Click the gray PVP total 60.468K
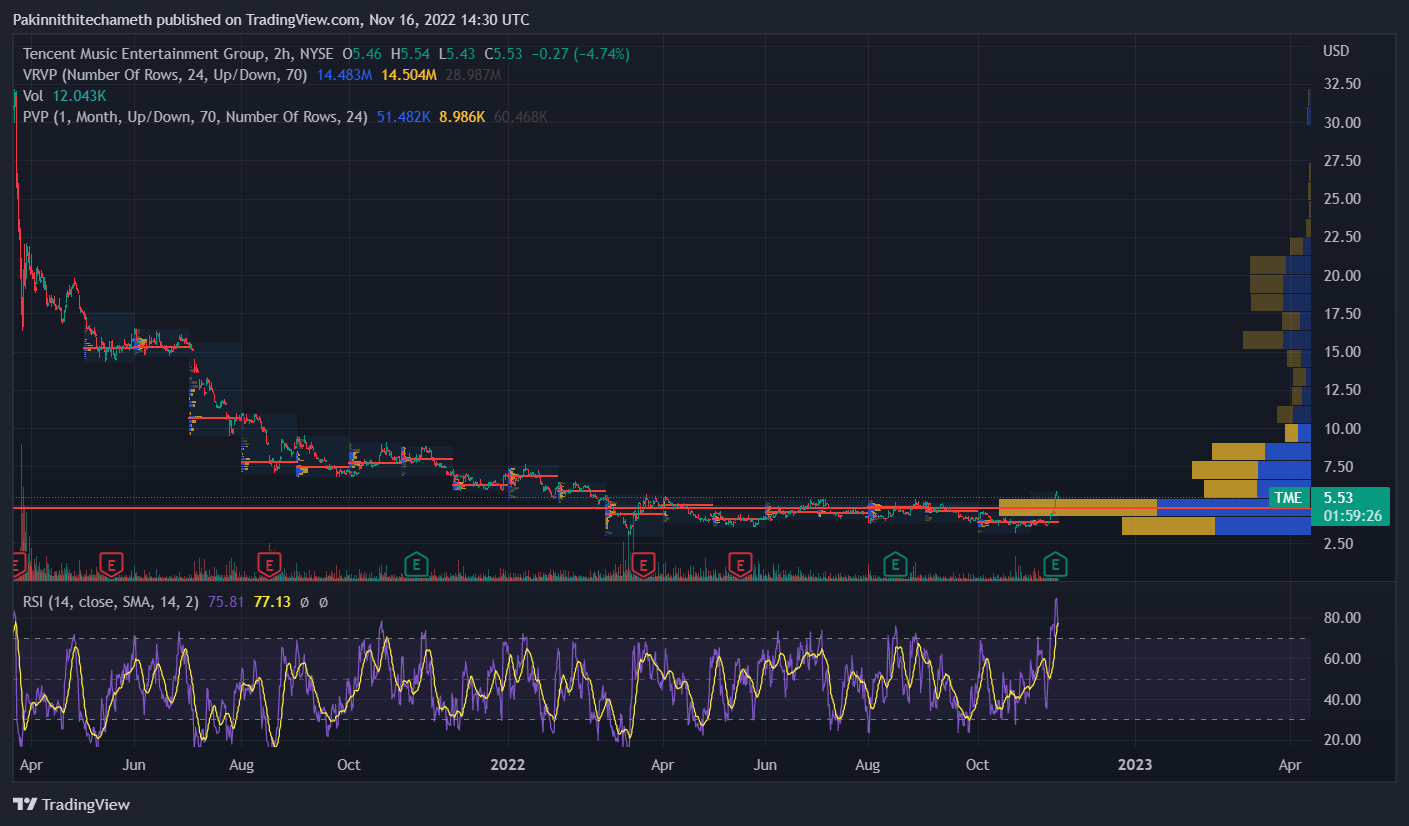Image resolution: width=1409 pixels, height=826 pixels. coord(520,117)
